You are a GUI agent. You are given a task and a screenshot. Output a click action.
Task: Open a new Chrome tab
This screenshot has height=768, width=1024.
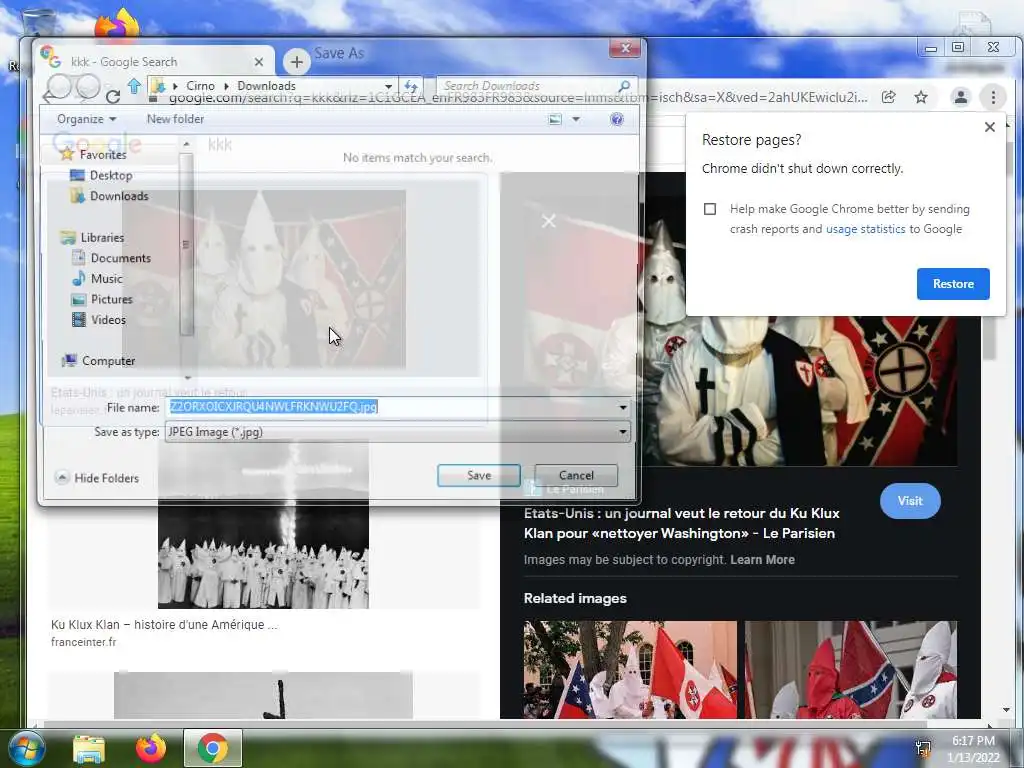tap(296, 62)
